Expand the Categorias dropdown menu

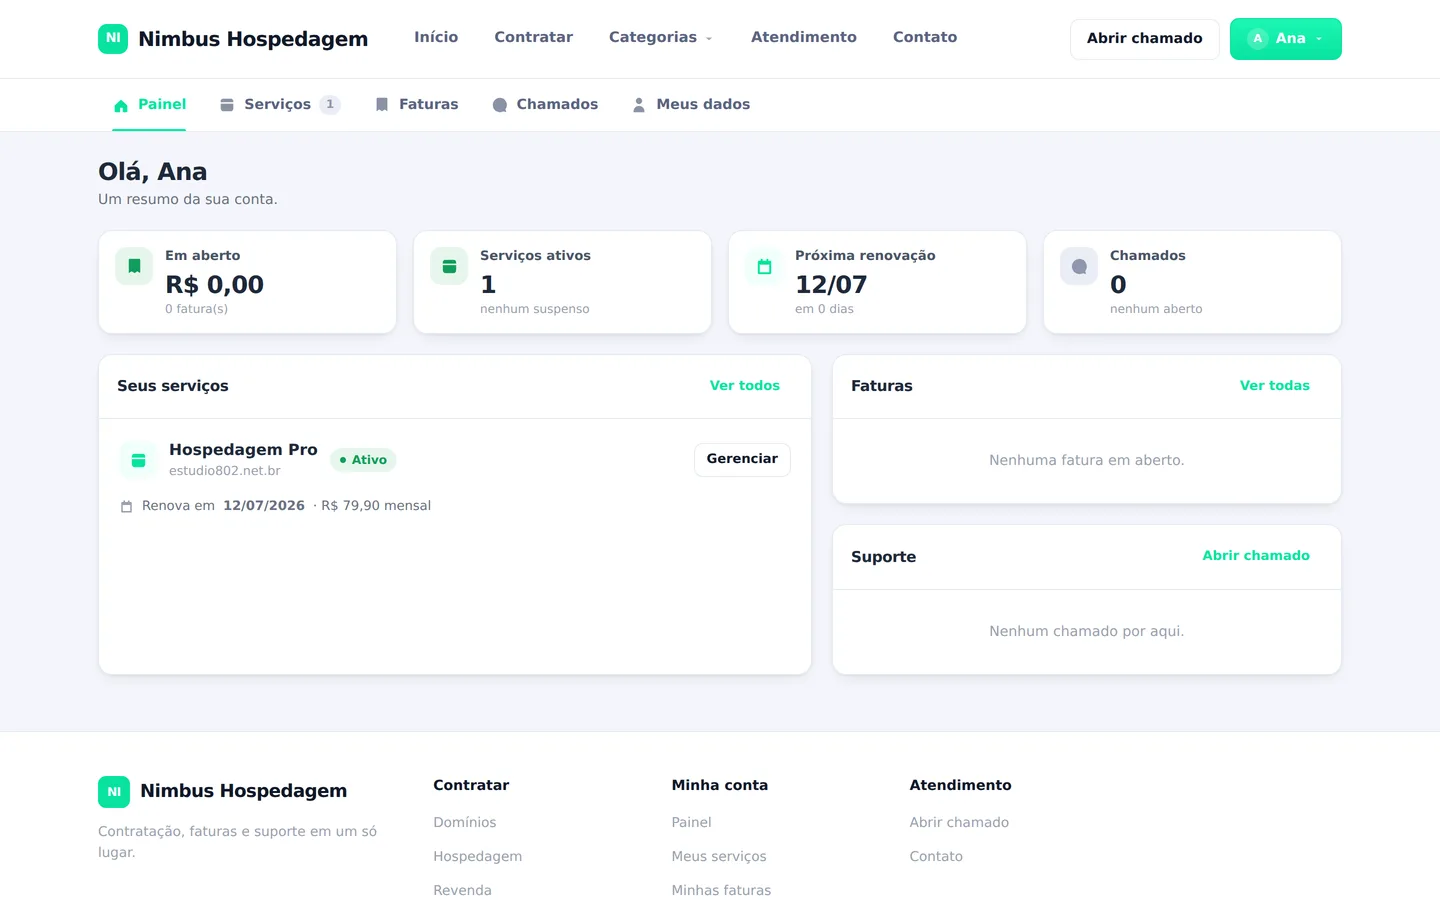[x=661, y=37]
